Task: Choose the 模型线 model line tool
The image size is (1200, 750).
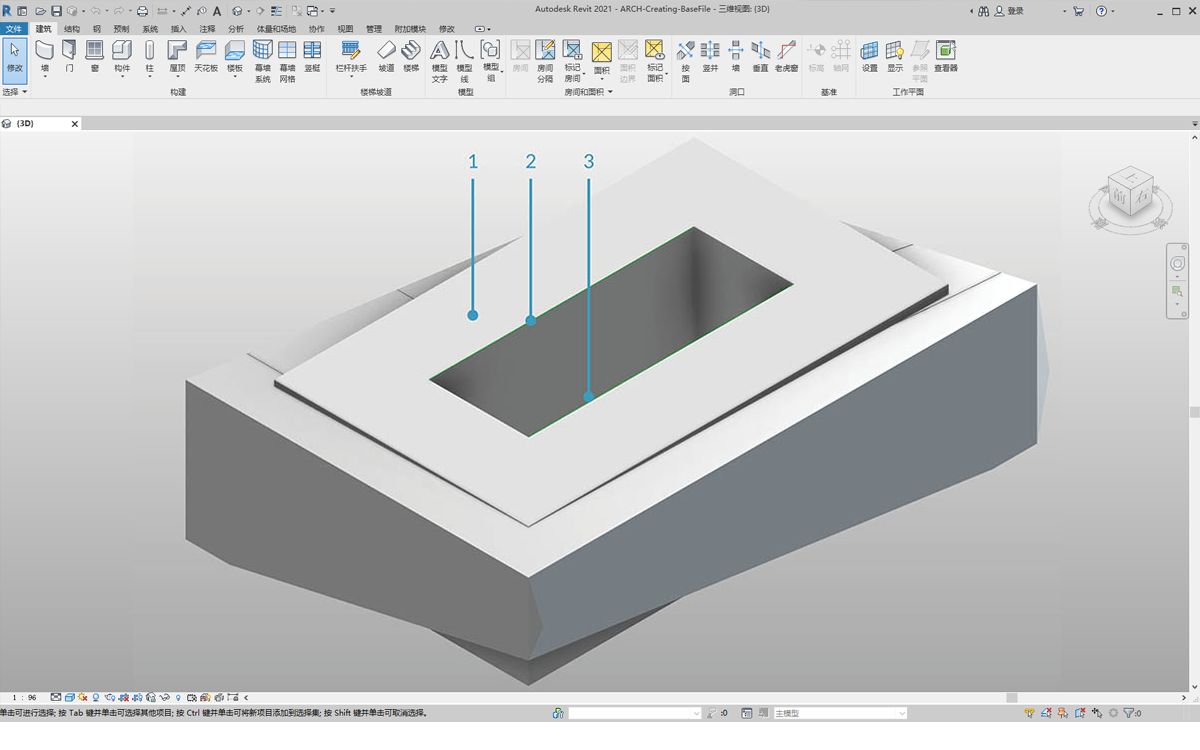Action: tap(465, 61)
